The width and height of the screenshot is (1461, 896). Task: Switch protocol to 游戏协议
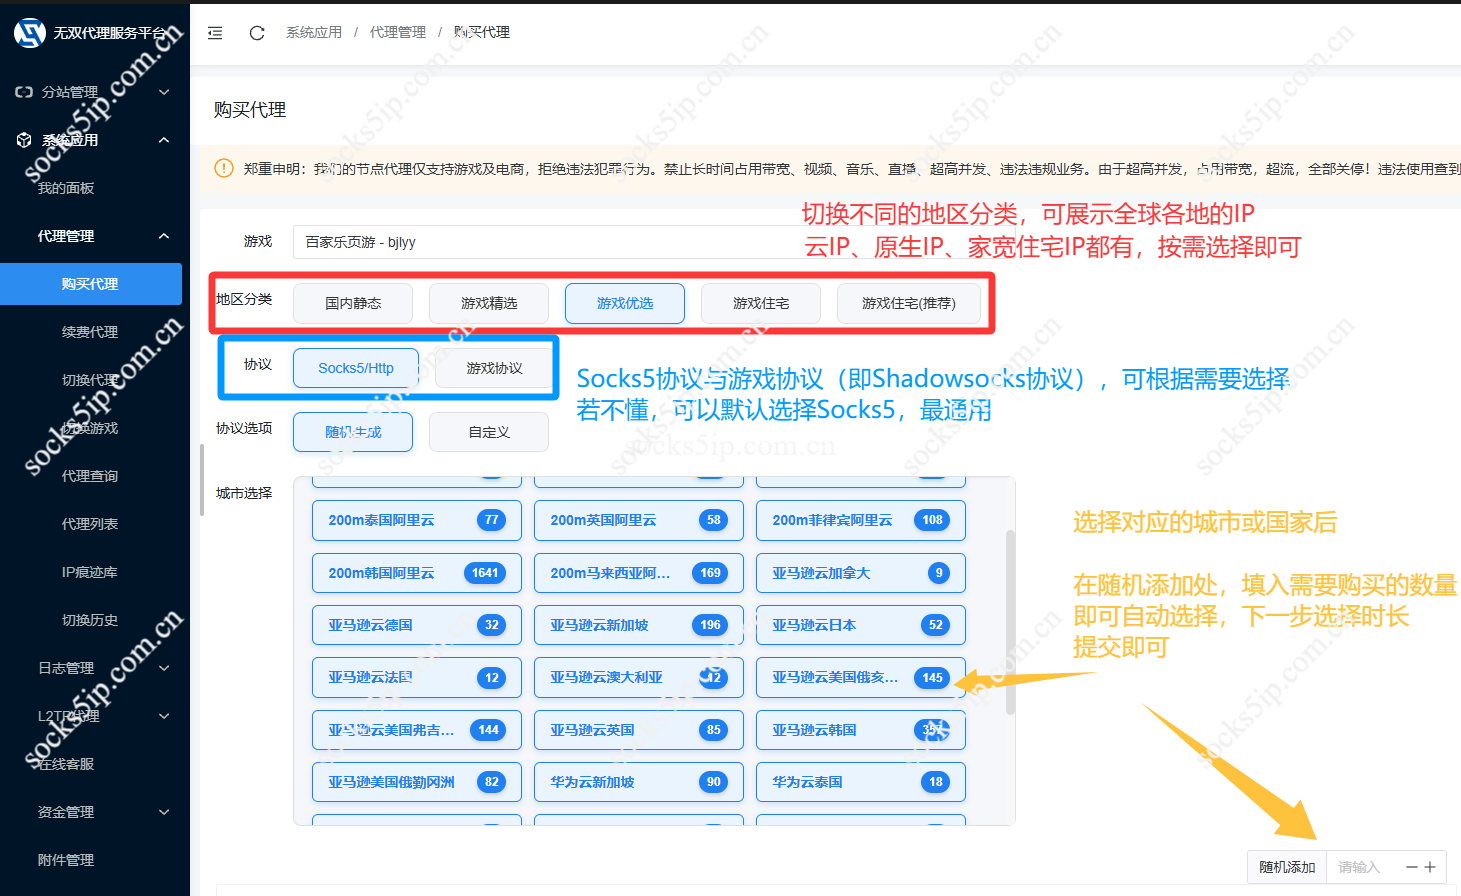(x=495, y=368)
